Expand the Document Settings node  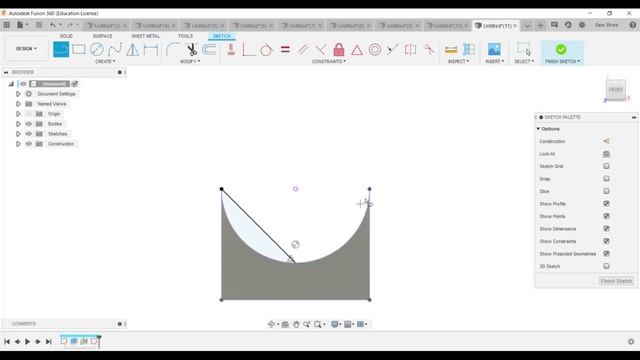[18, 94]
